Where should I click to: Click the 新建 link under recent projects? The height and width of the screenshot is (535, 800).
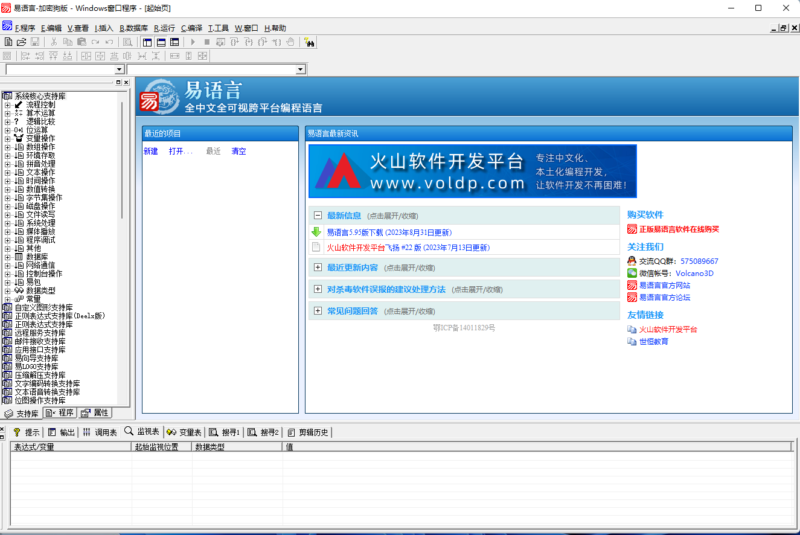(x=151, y=151)
